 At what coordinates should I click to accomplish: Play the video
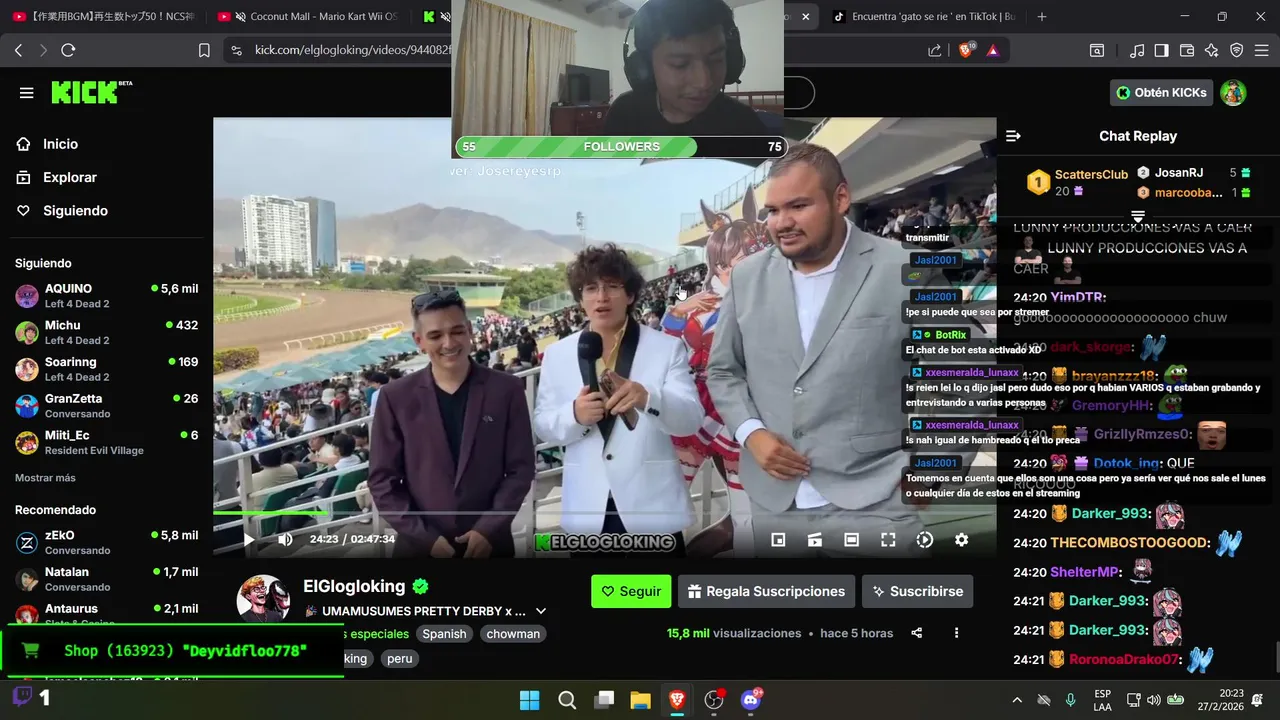pyautogui.click(x=249, y=540)
